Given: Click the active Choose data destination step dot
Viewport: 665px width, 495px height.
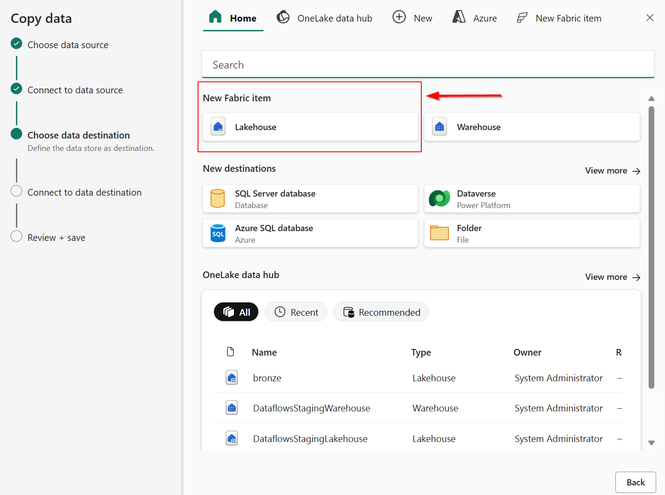Looking at the screenshot, I should click(16, 134).
